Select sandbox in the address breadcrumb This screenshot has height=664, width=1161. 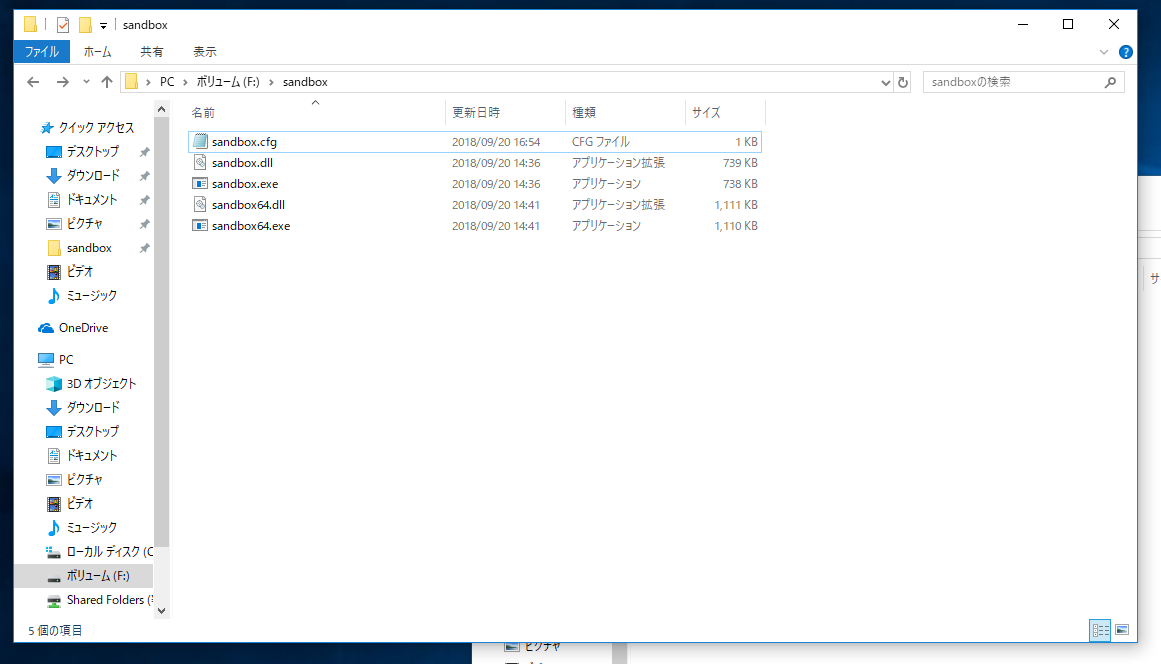click(305, 82)
